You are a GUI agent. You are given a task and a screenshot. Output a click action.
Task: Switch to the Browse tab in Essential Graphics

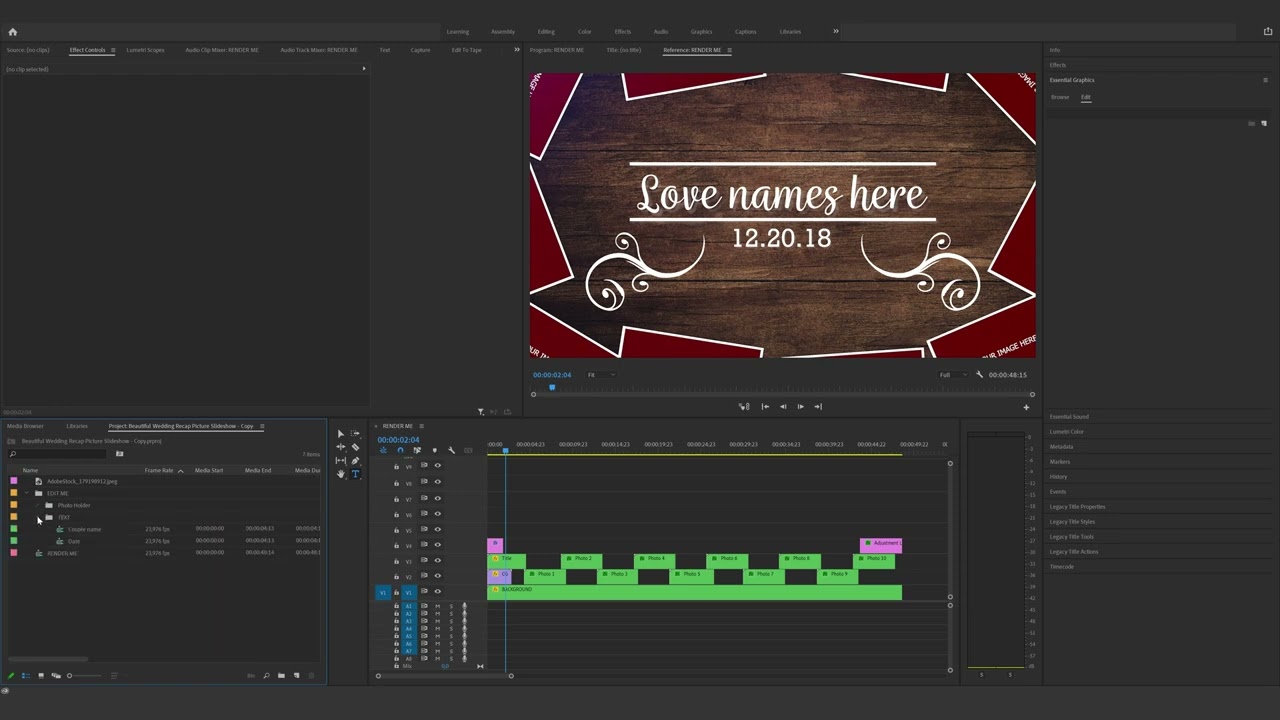pyautogui.click(x=1060, y=97)
